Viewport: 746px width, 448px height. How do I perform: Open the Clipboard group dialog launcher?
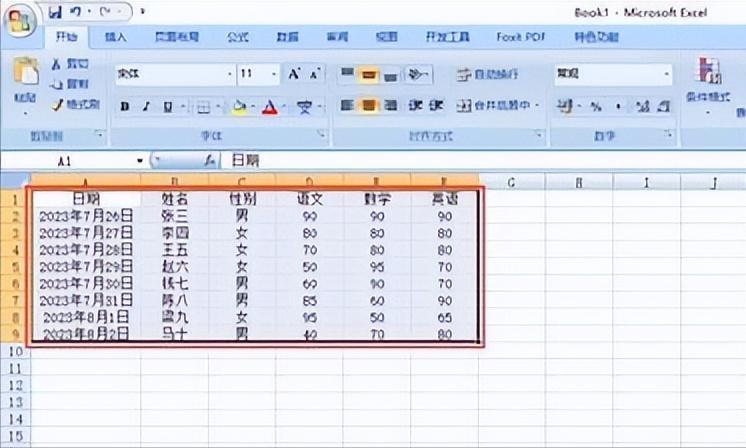point(99,135)
